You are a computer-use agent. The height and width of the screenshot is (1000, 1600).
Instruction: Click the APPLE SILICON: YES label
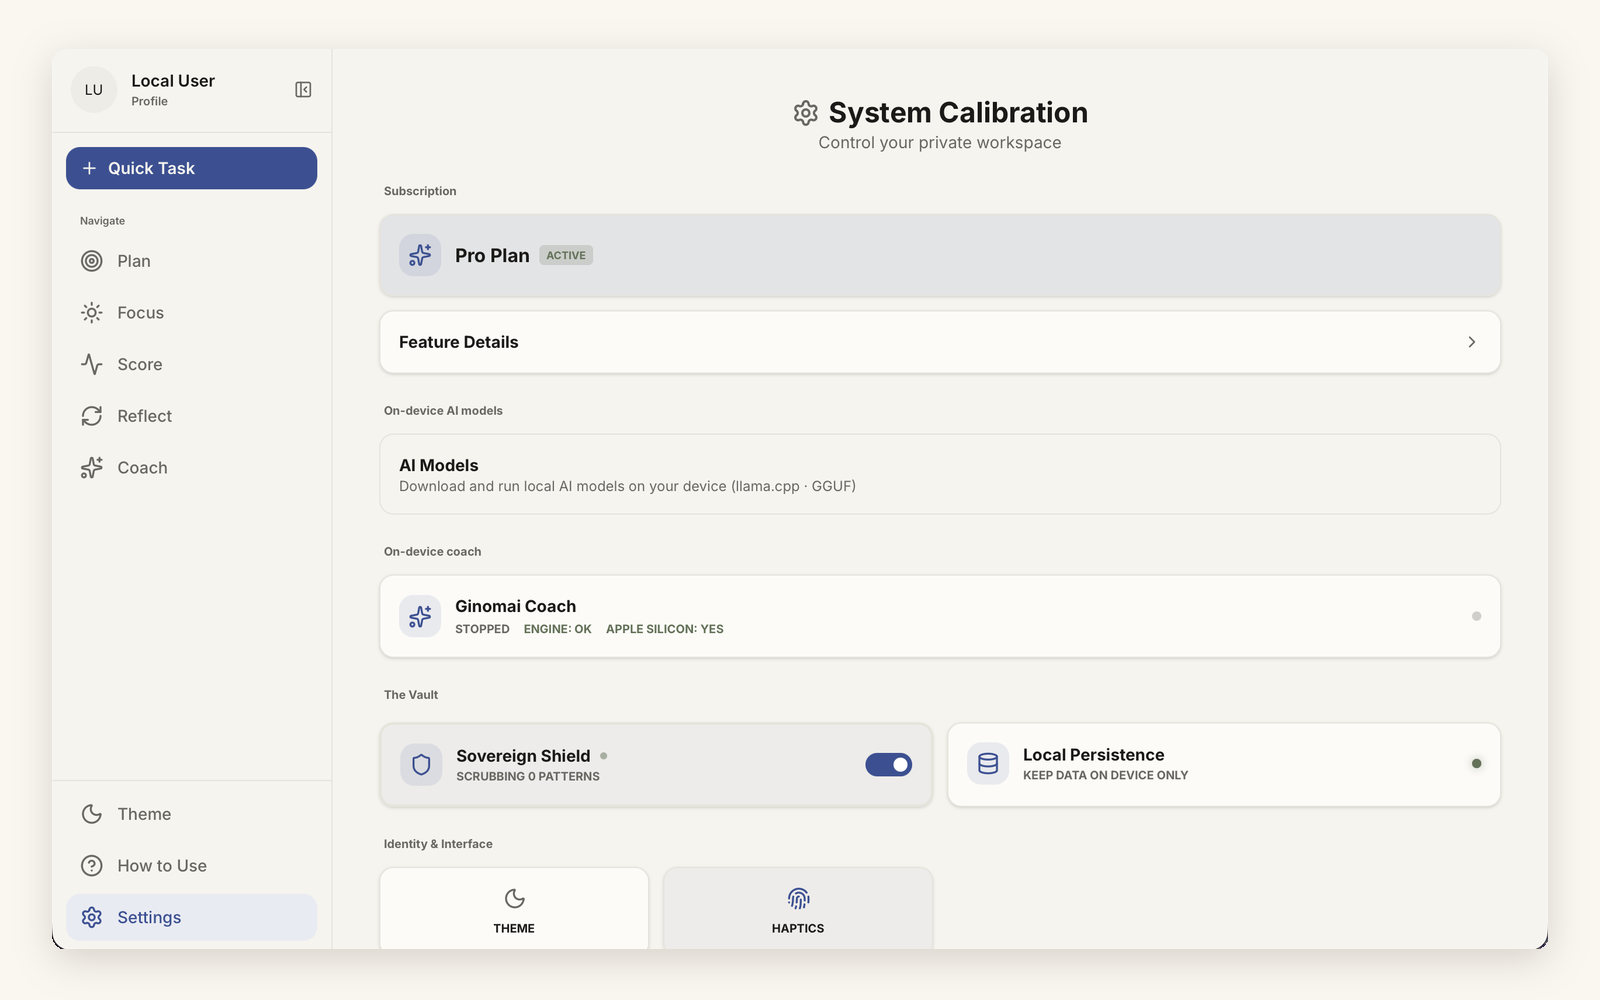pos(665,629)
